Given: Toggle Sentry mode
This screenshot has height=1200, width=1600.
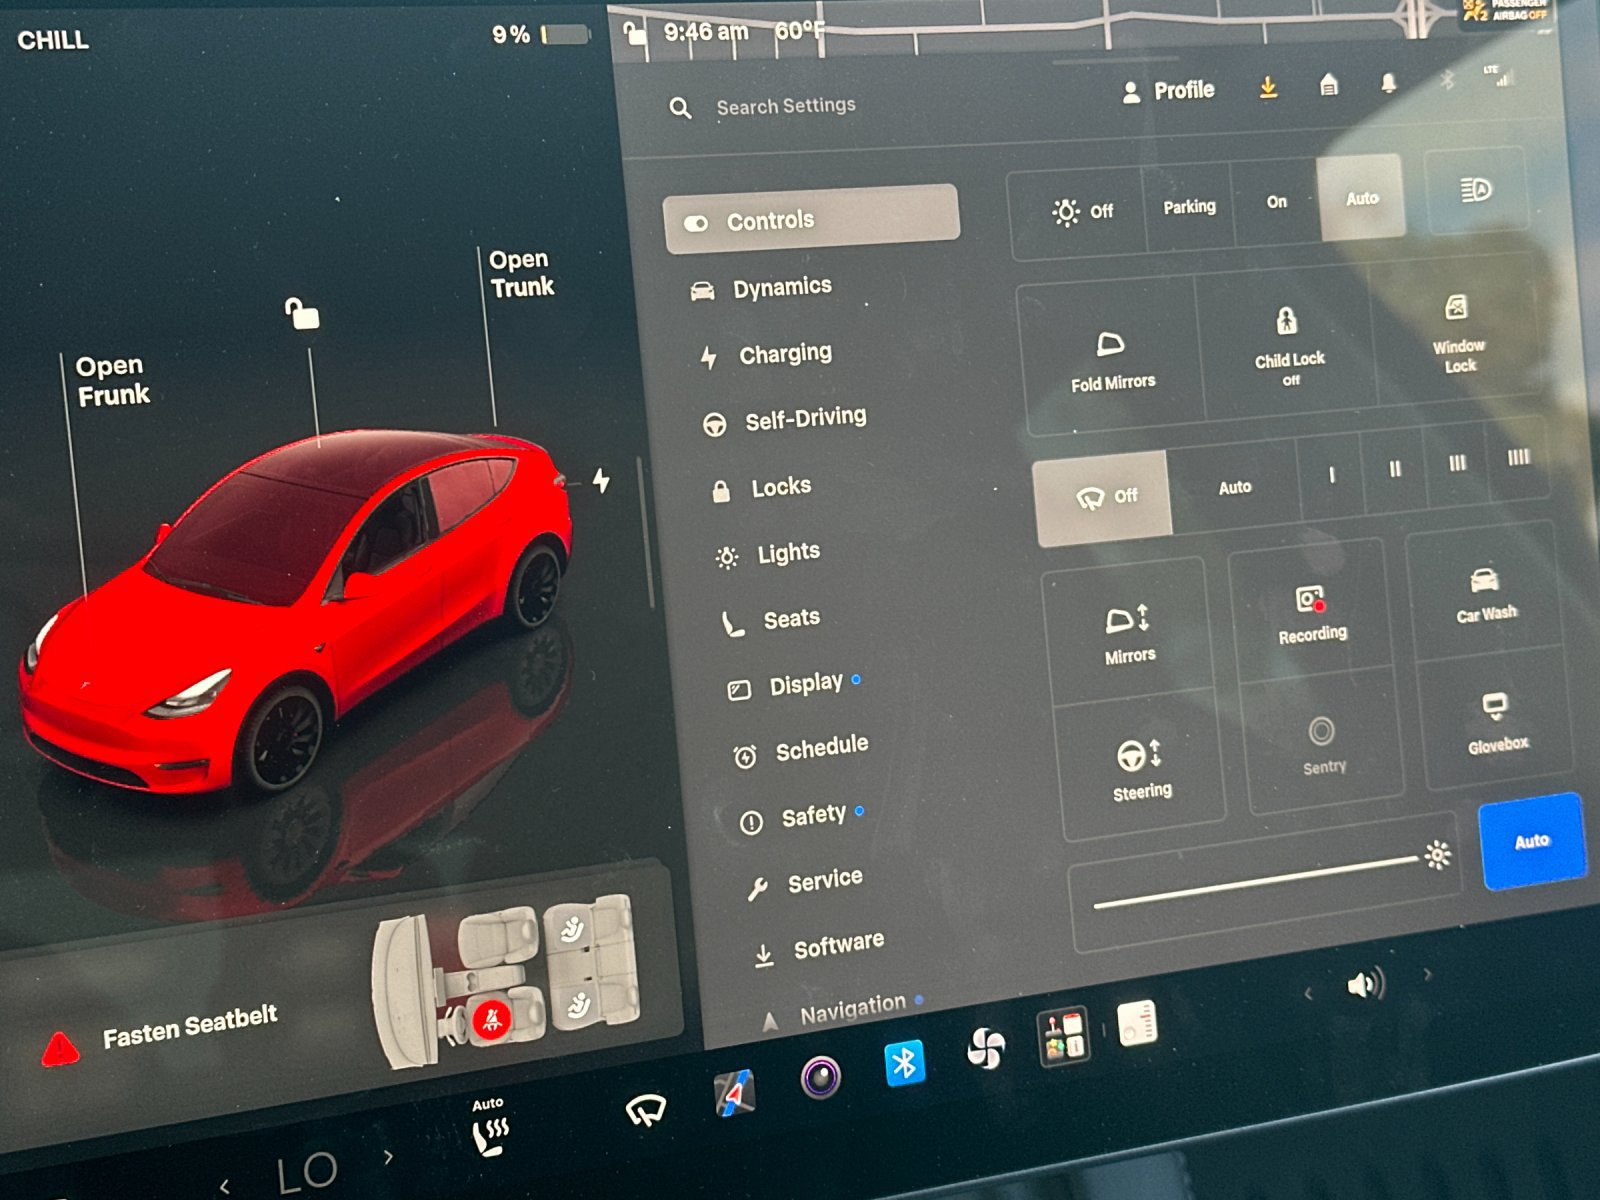Looking at the screenshot, I should 1322,746.
